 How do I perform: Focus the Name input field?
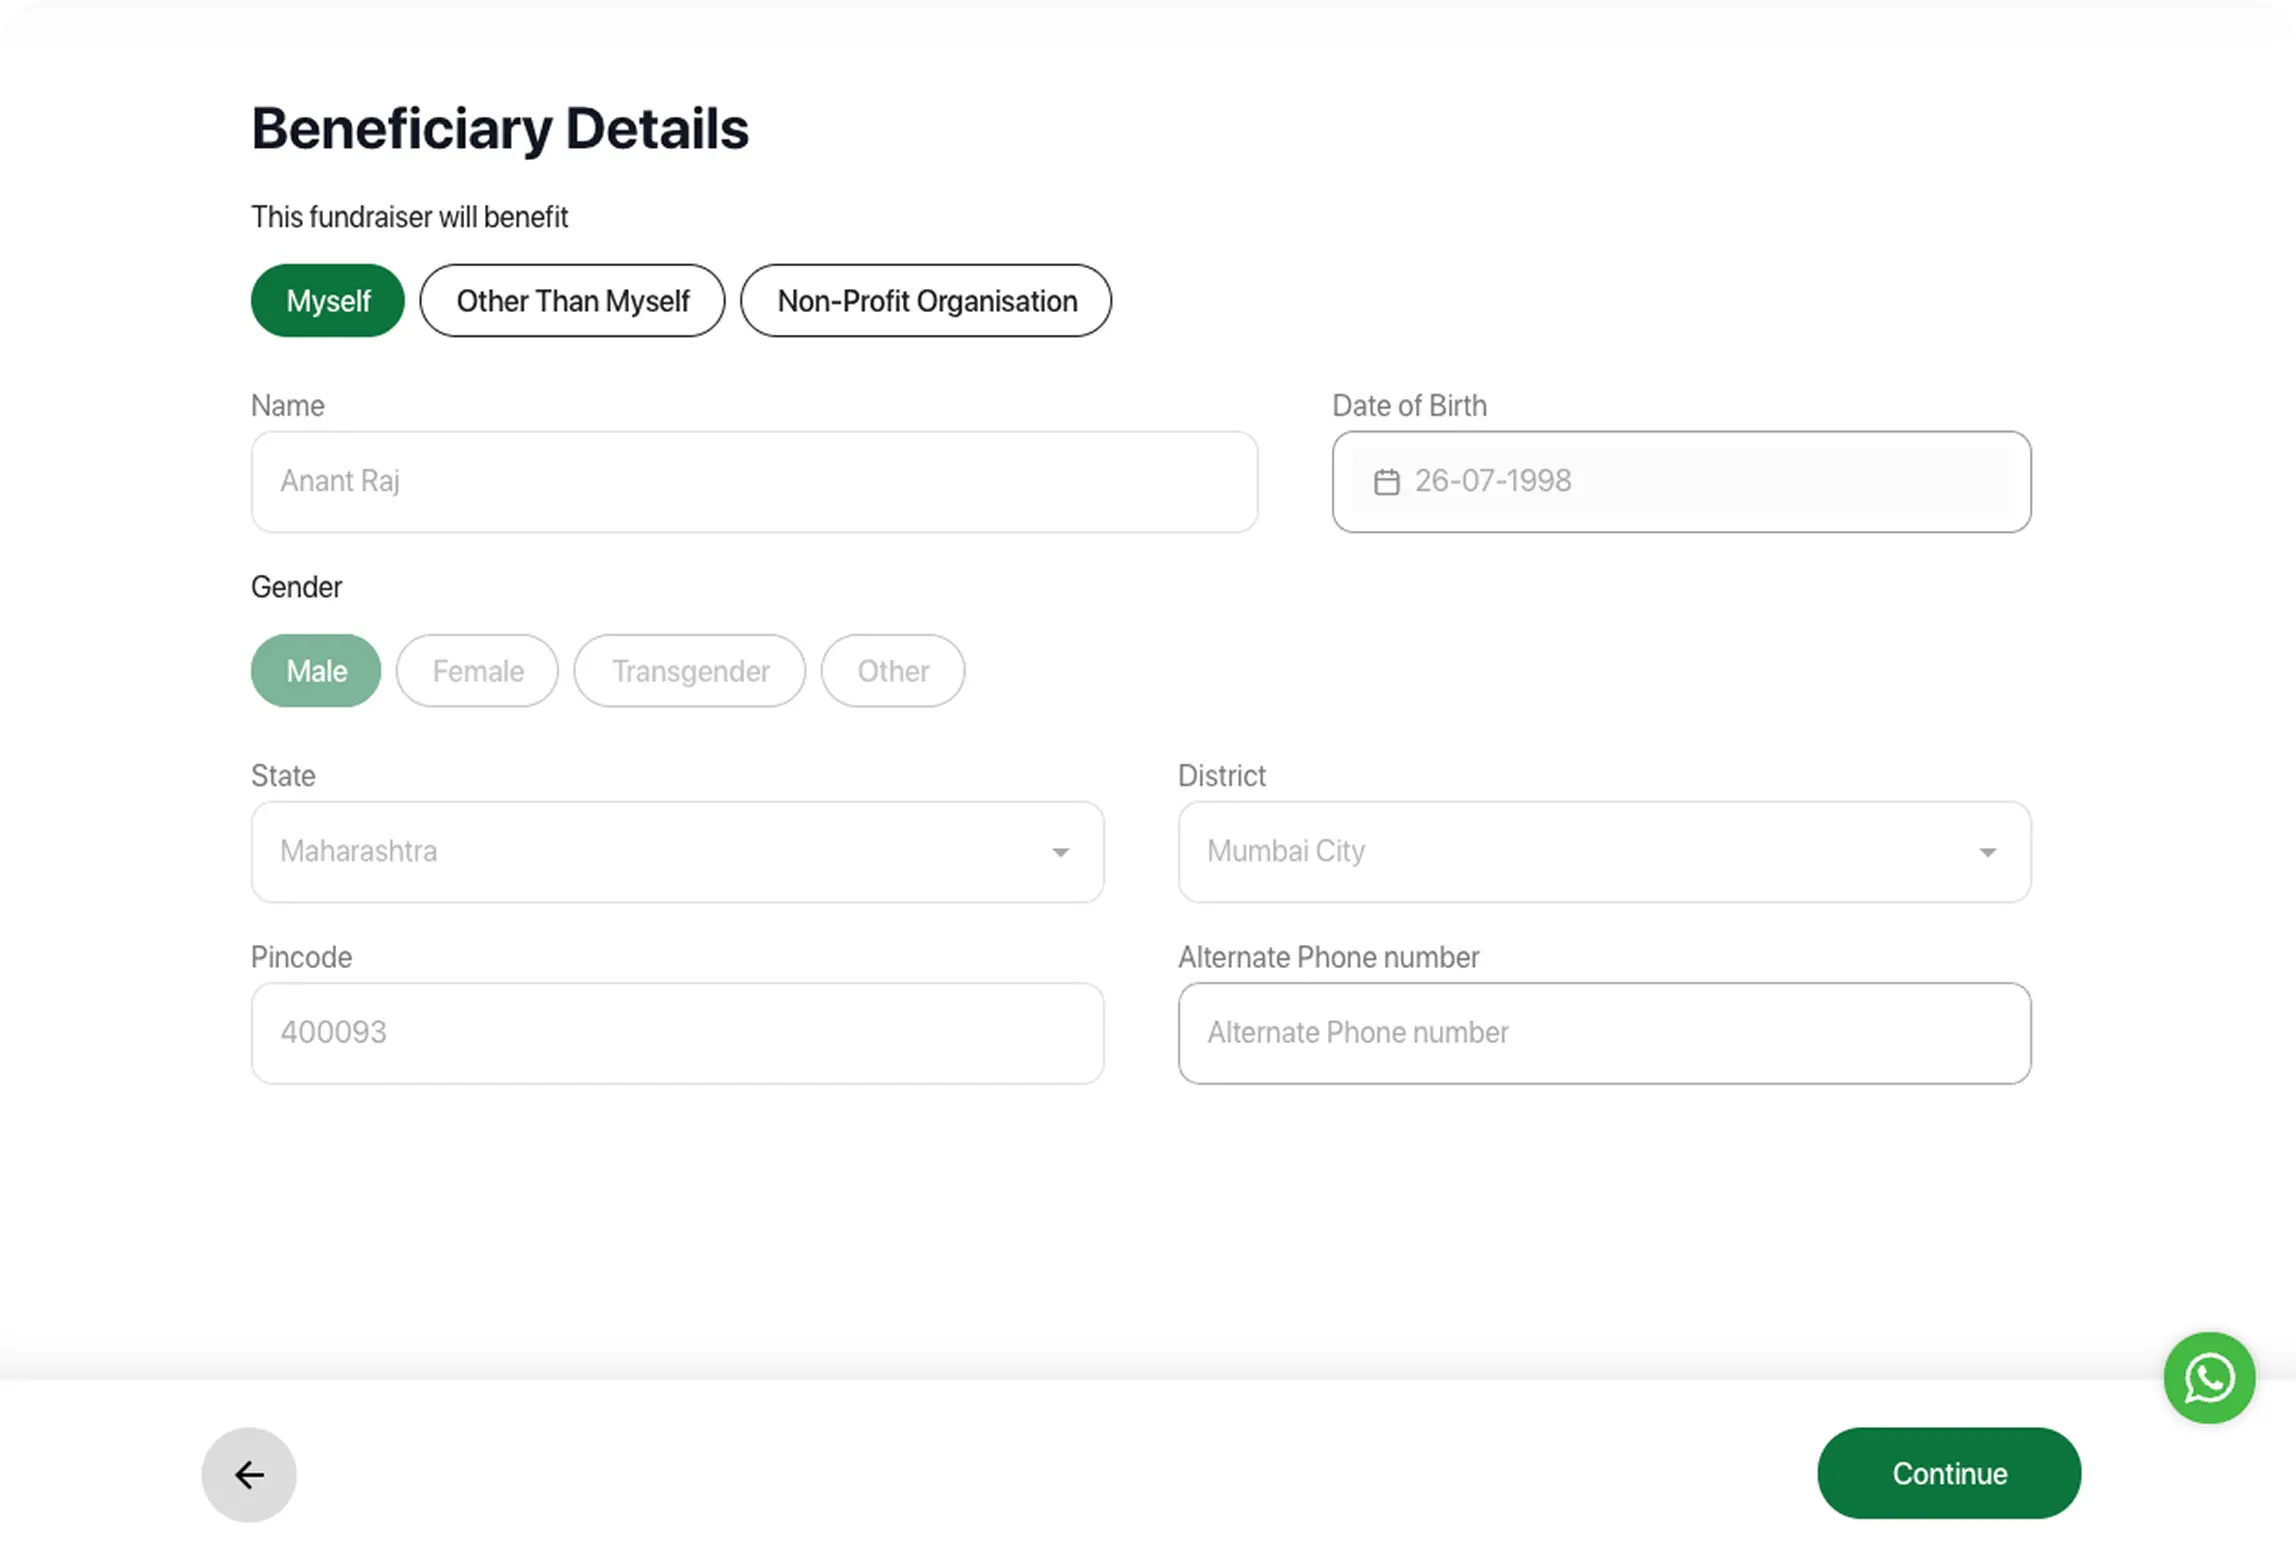pyautogui.click(x=754, y=482)
